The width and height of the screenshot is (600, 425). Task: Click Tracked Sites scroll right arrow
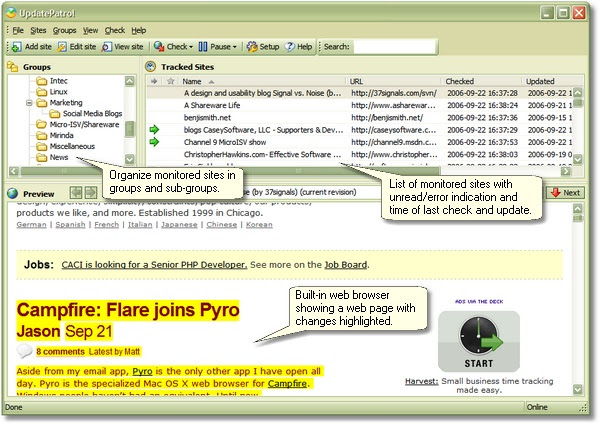566,171
